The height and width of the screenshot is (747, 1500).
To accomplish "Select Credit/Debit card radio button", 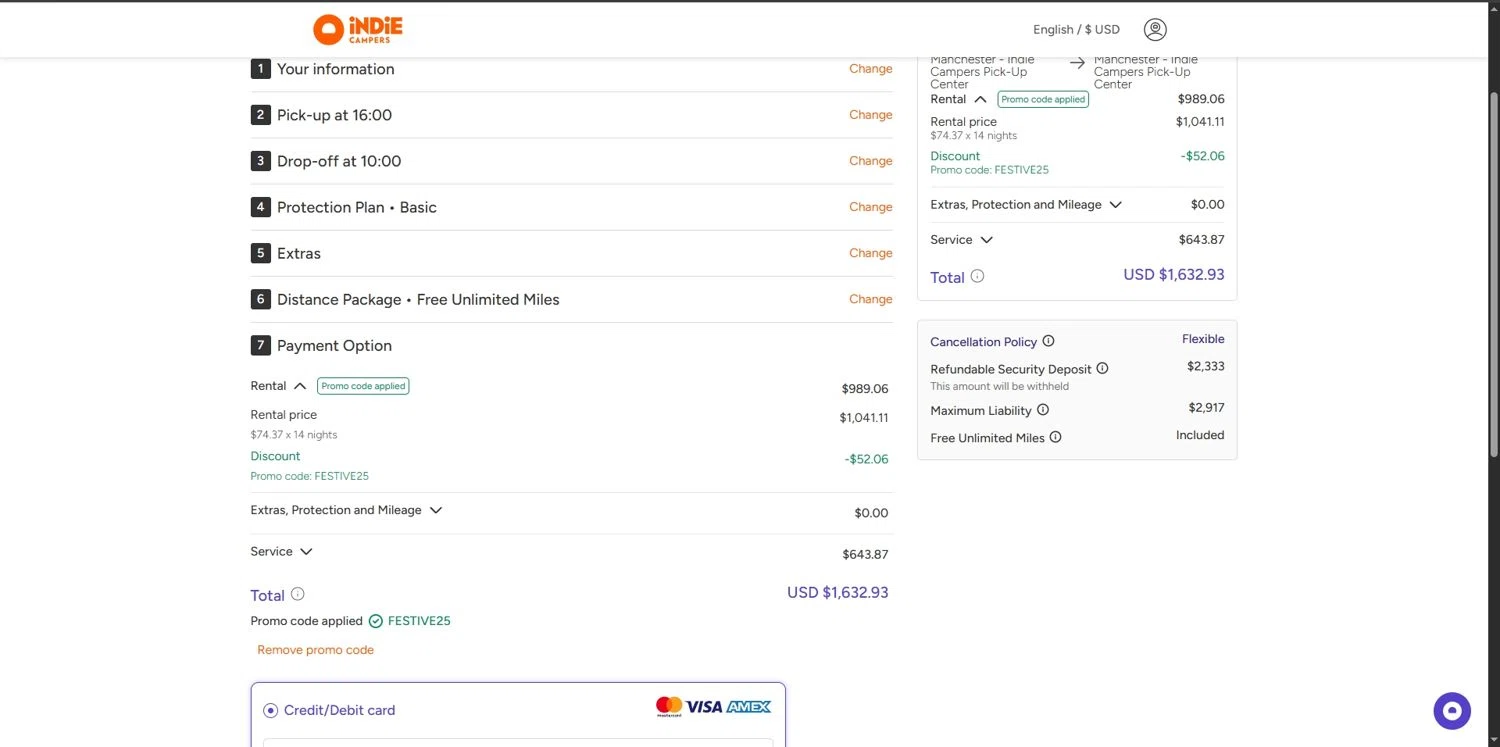I will coord(270,711).
